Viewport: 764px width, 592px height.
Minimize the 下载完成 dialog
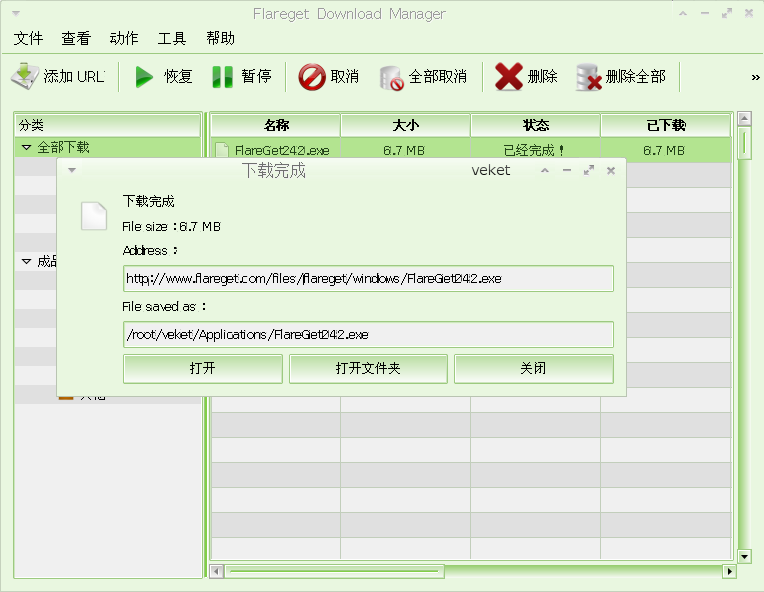[x=567, y=171]
